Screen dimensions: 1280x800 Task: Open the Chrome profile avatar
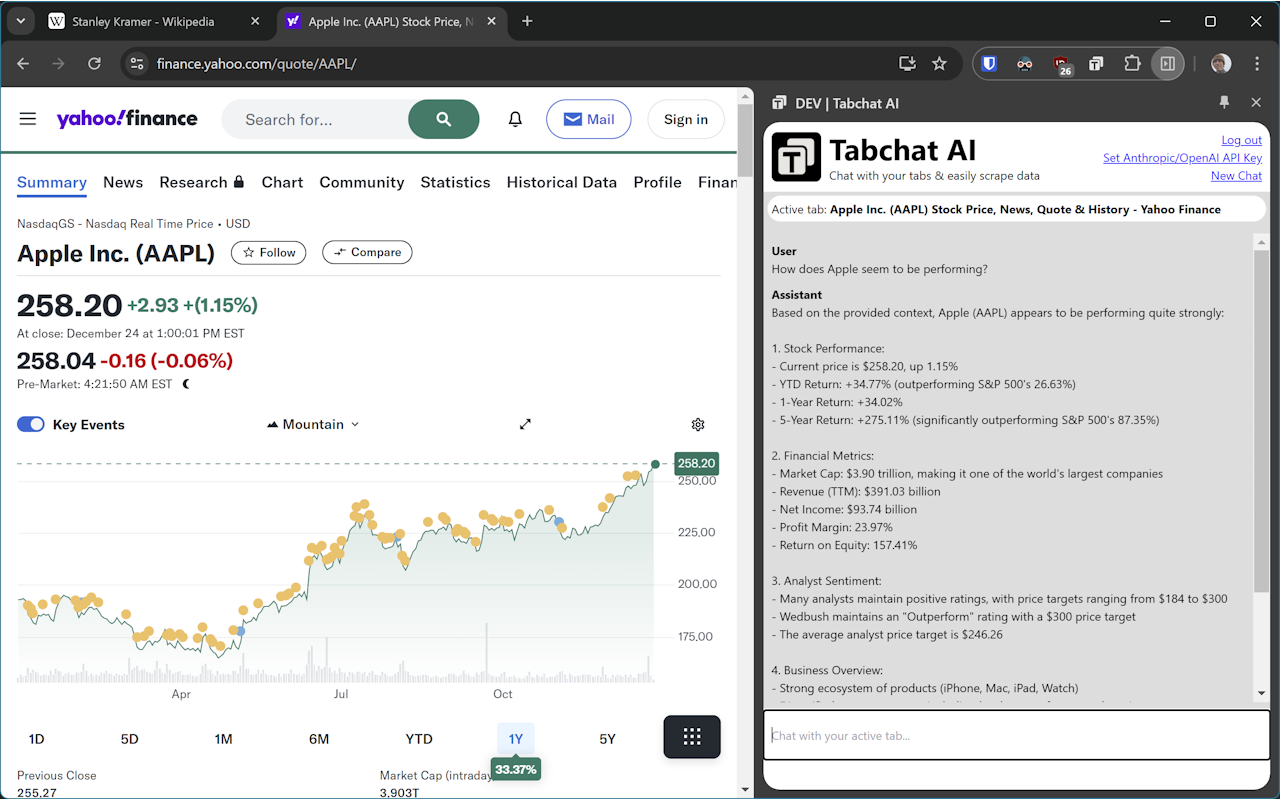(1221, 64)
